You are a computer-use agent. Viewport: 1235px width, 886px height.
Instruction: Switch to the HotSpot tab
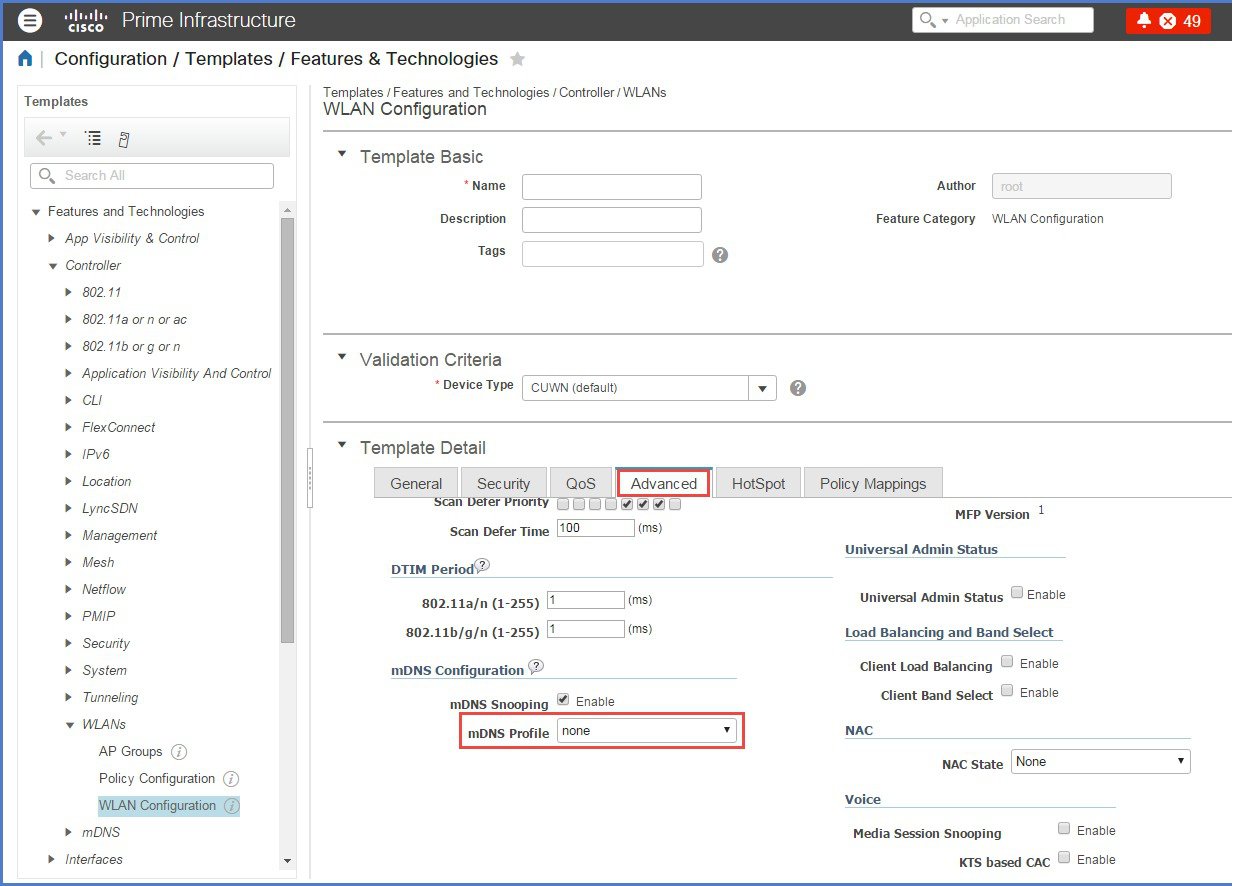click(x=757, y=482)
